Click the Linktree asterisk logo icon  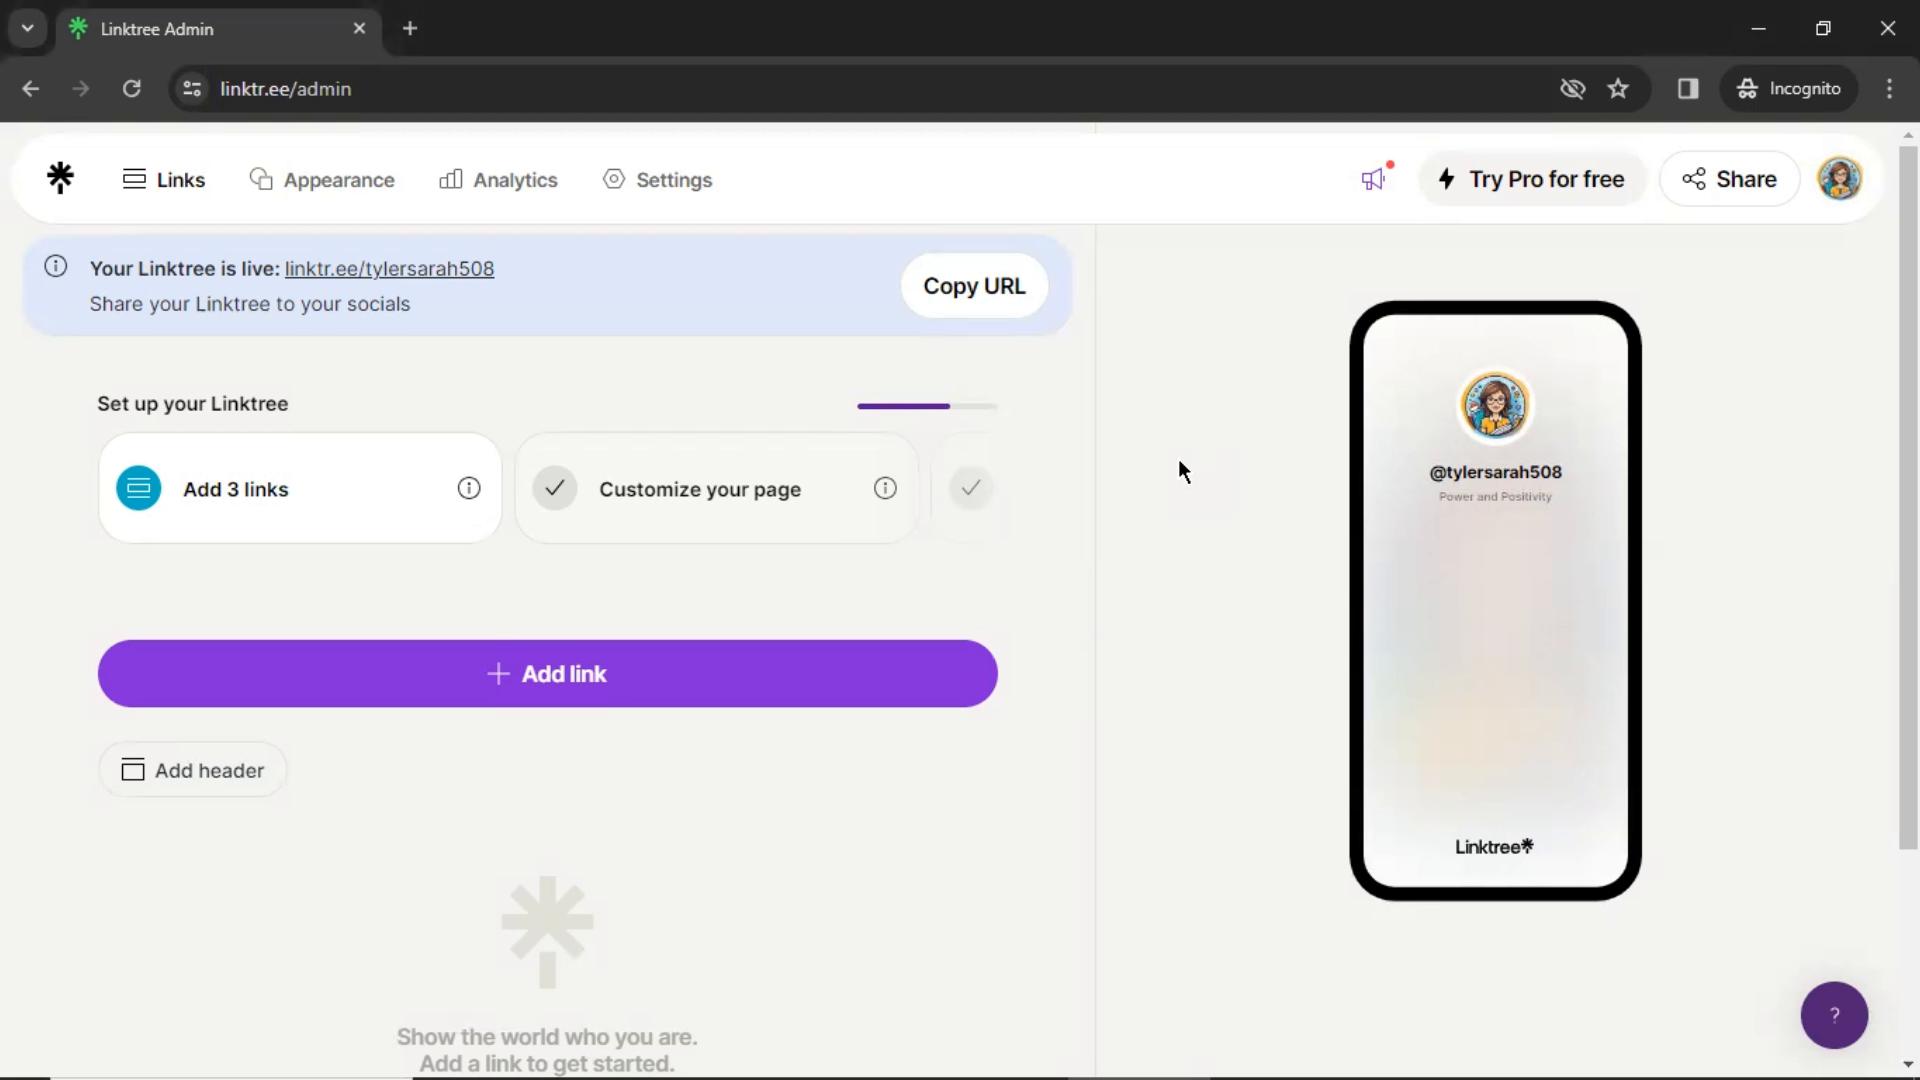61,178
